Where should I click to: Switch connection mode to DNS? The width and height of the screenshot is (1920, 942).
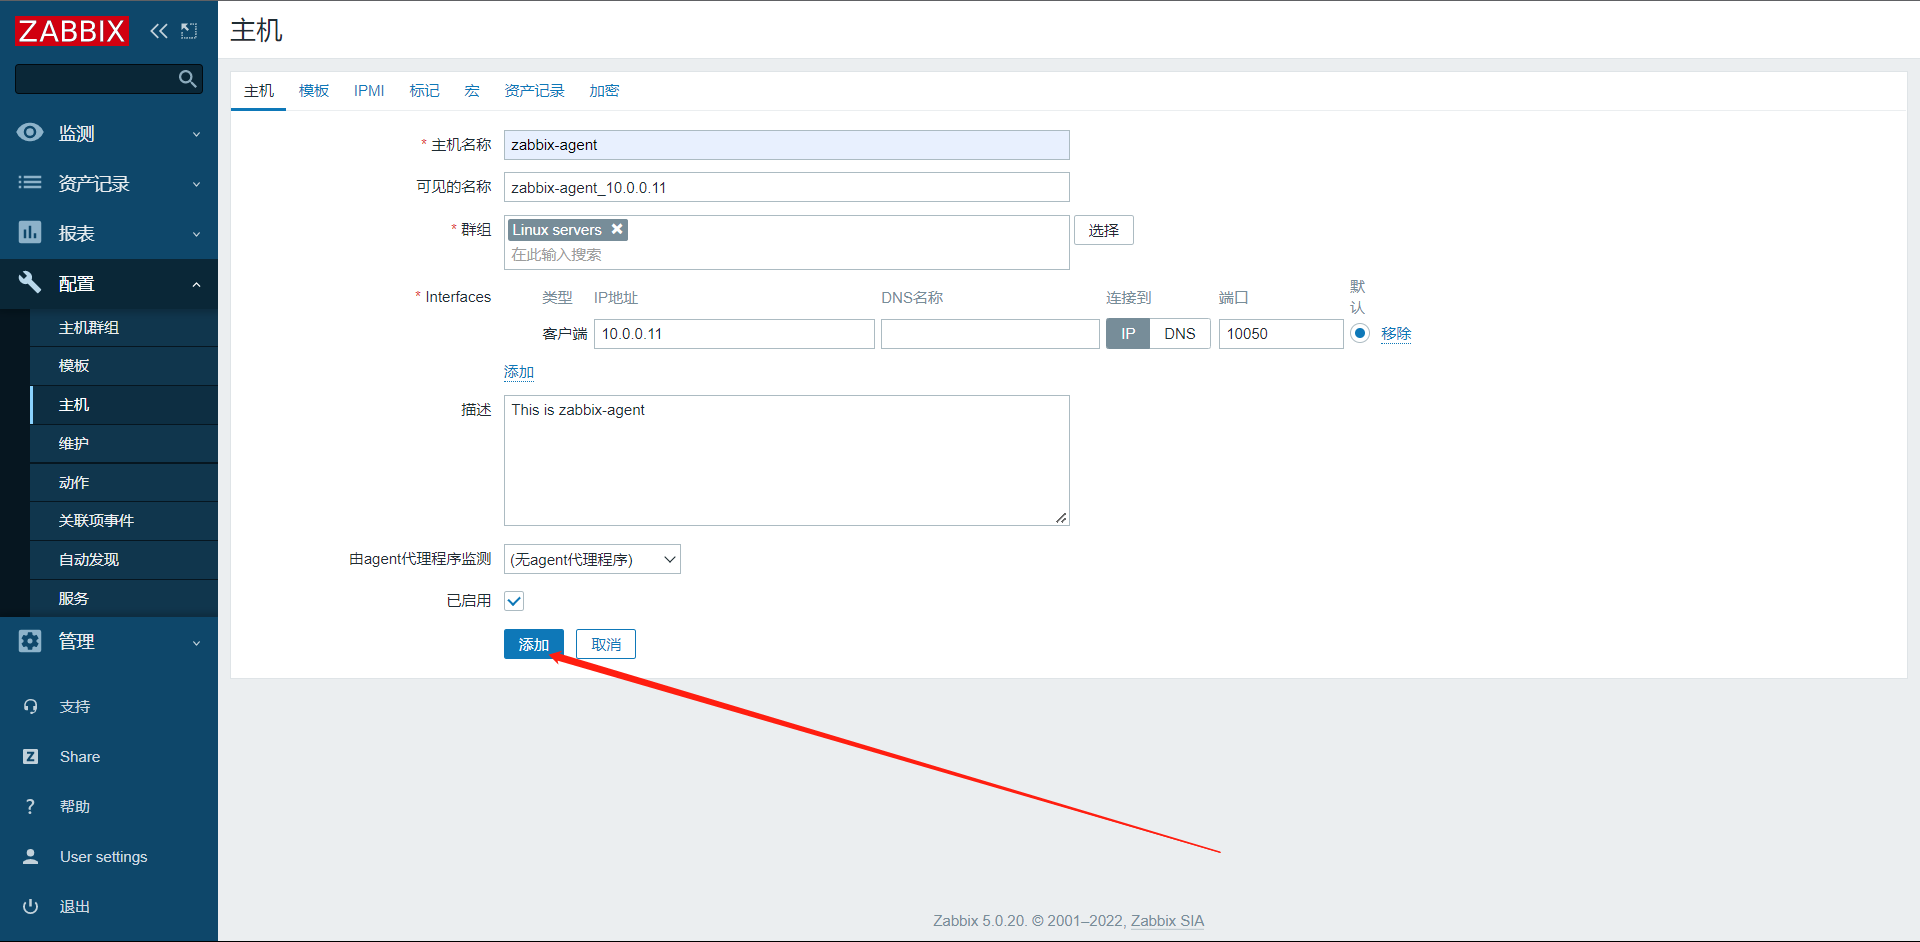(1180, 334)
